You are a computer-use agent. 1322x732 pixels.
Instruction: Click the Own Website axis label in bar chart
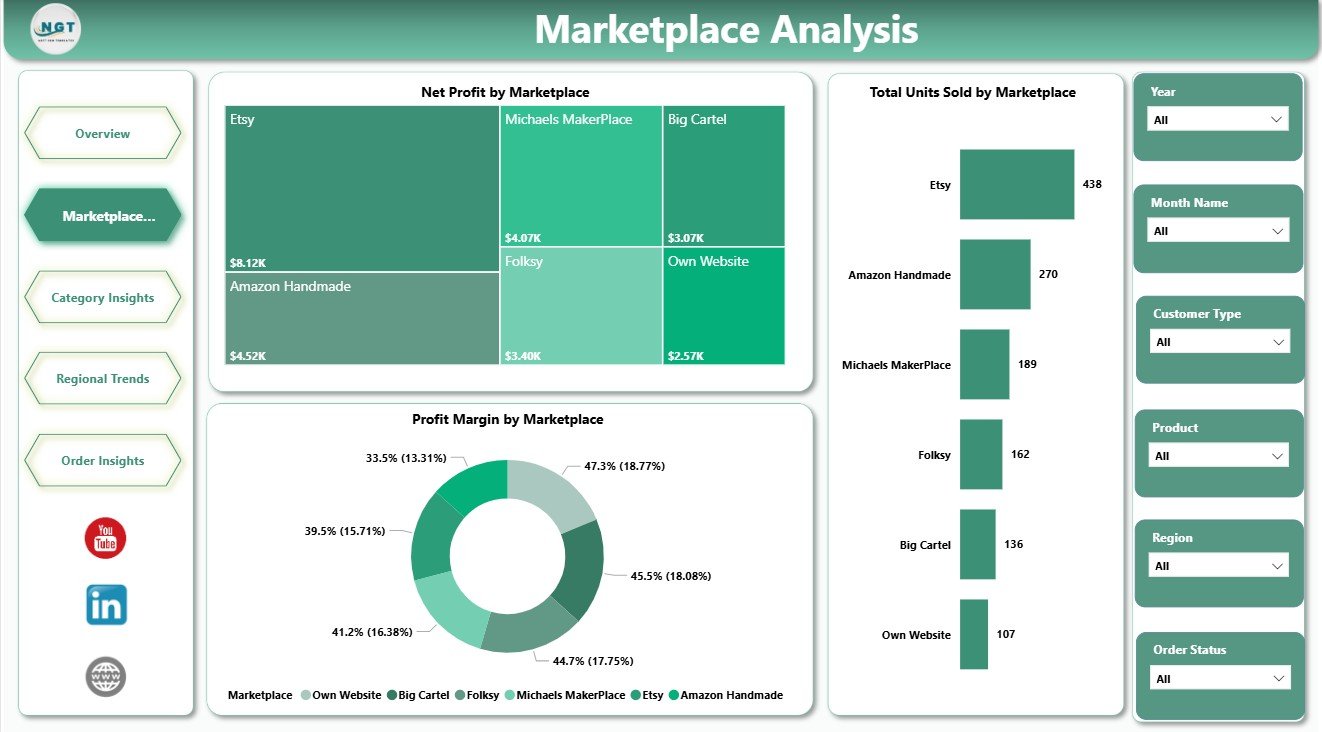pos(916,635)
